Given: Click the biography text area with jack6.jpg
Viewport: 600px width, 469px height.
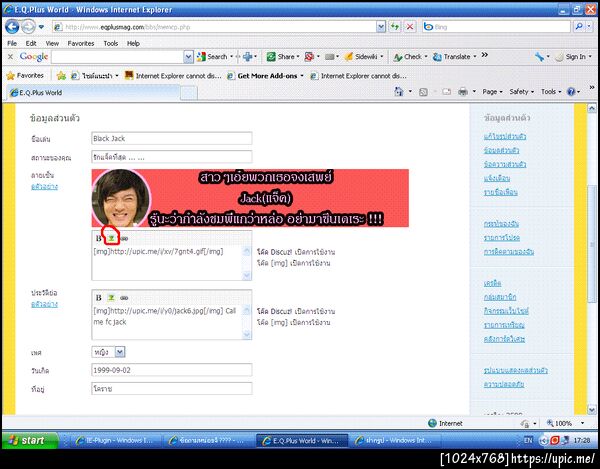Looking at the screenshot, I should [x=168, y=322].
